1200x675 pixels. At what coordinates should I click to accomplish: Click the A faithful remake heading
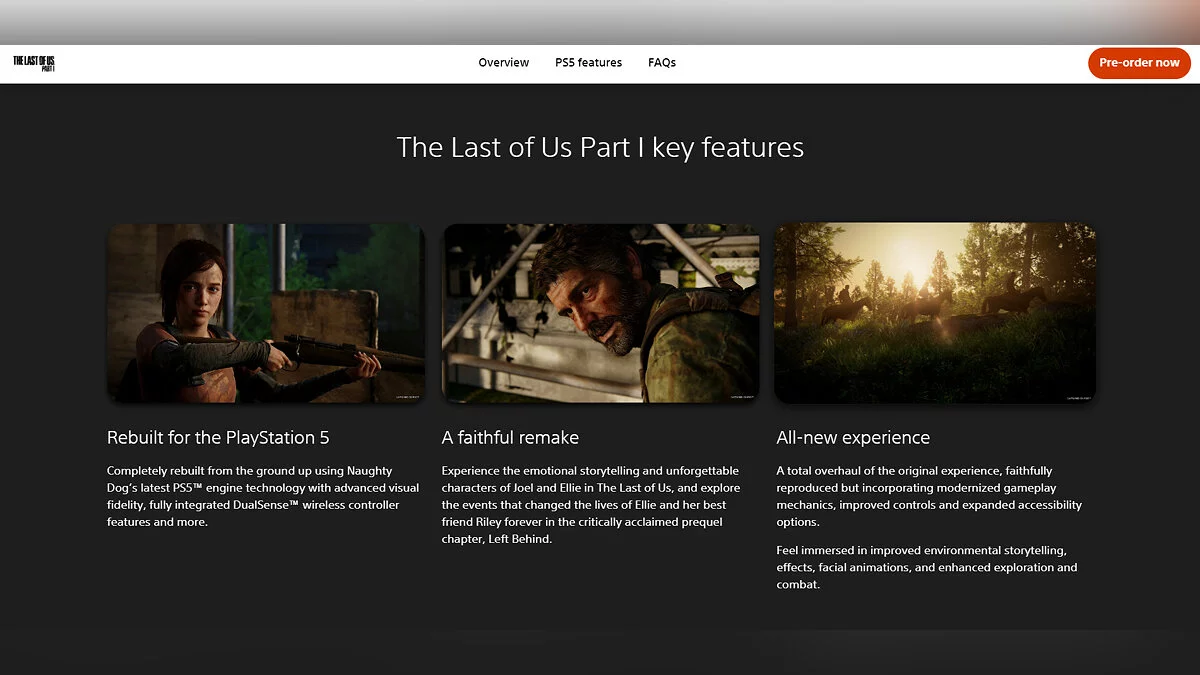pyautogui.click(x=510, y=438)
